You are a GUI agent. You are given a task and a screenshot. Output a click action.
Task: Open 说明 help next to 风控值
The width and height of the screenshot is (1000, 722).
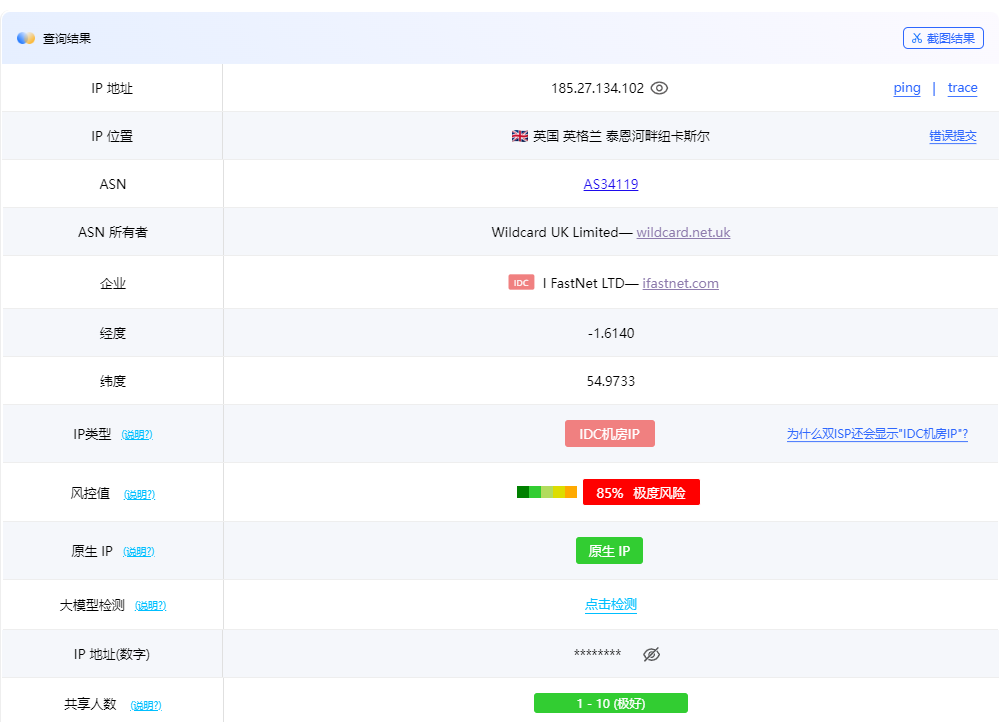point(139,494)
